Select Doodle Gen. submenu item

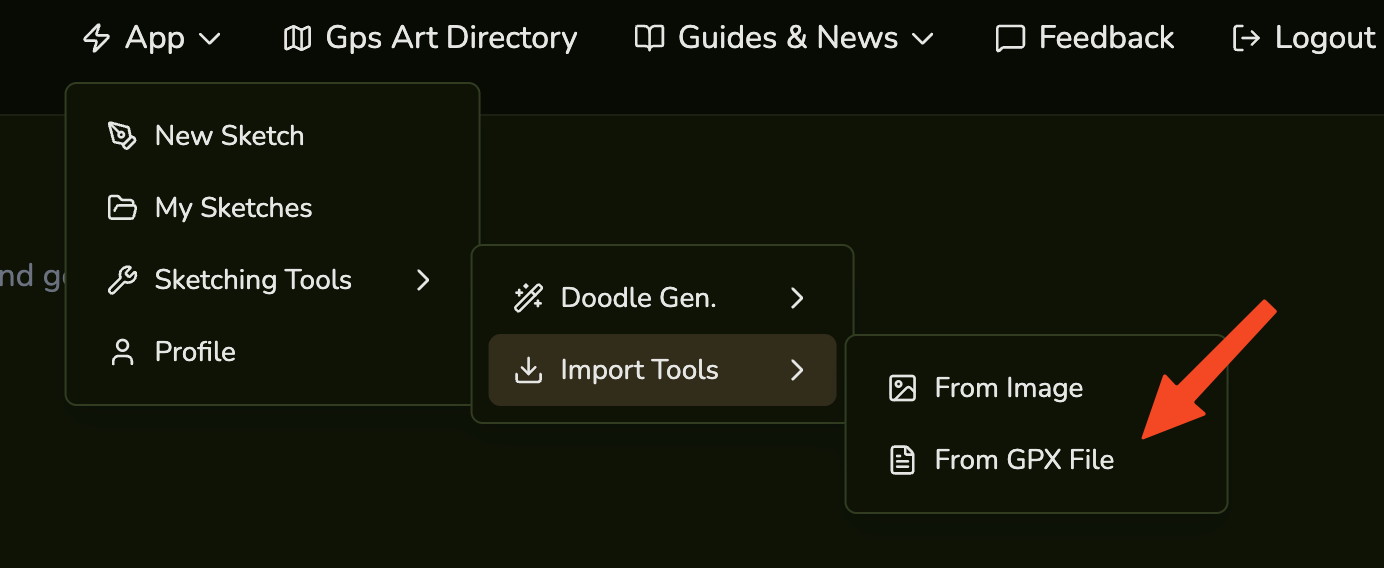click(x=662, y=298)
